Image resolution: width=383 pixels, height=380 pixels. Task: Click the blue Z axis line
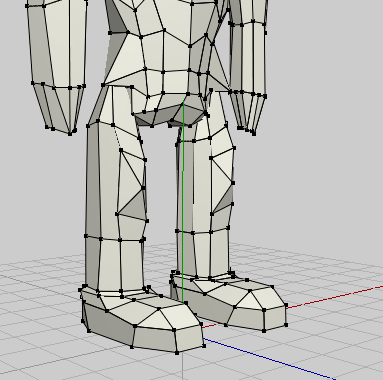click(267, 358)
